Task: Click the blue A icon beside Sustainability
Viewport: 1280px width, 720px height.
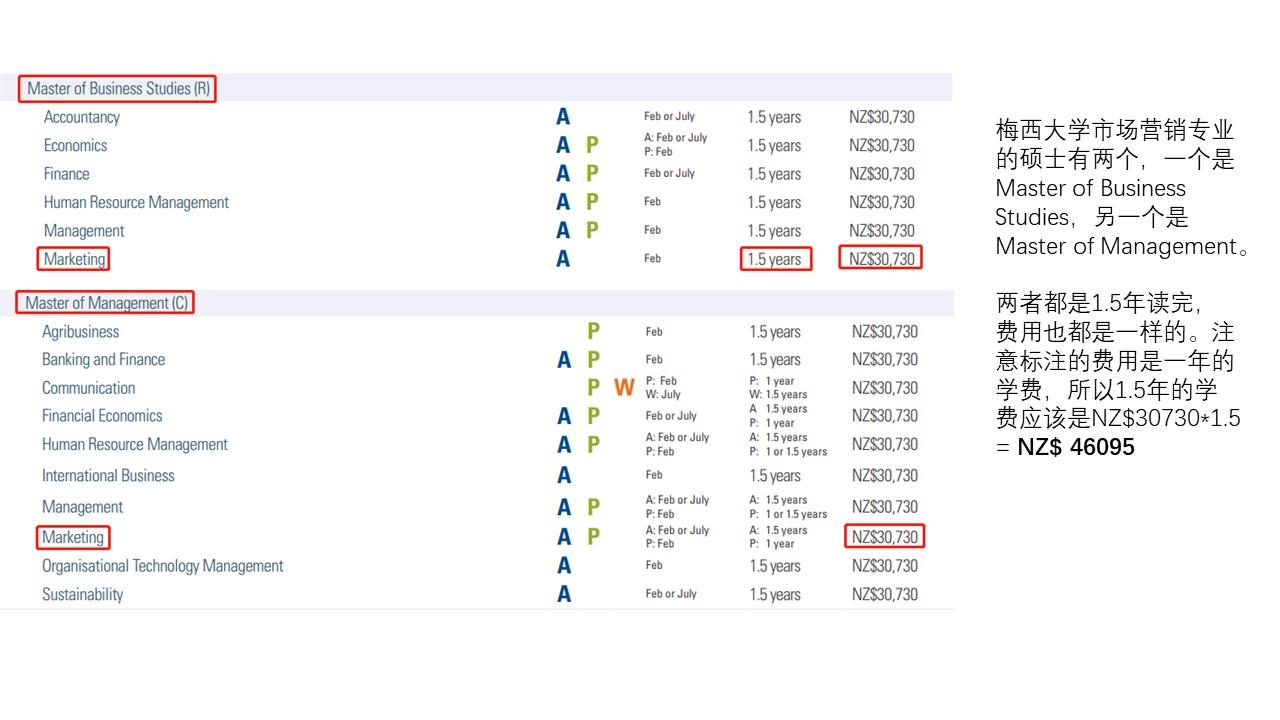Action: pyautogui.click(x=564, y=594)
